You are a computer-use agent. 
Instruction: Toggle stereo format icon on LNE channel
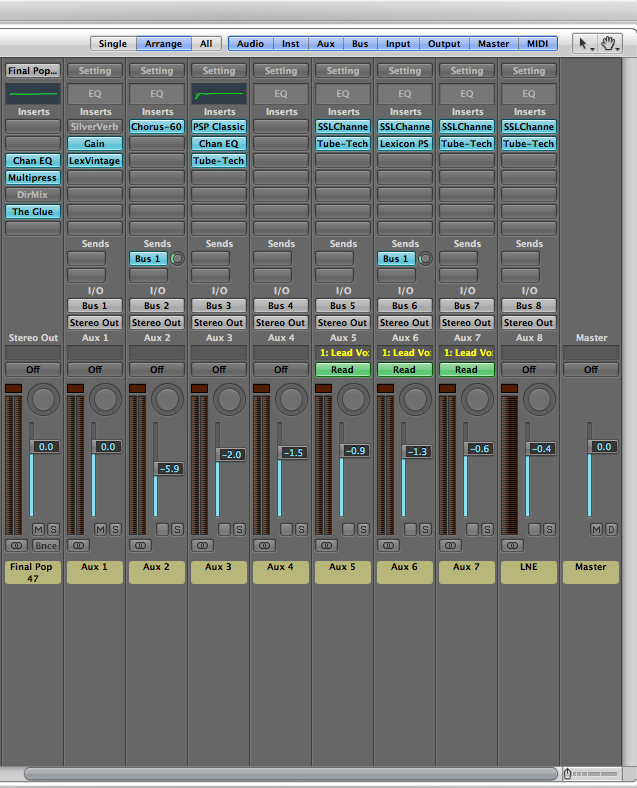click(512, 545)
